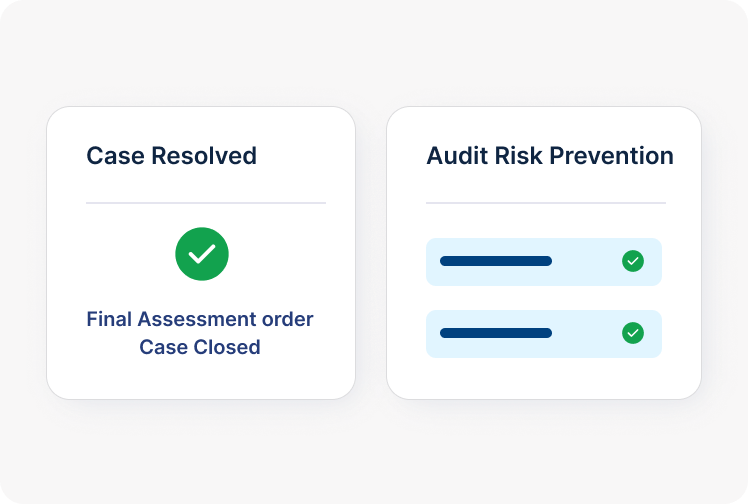Click the Audit Risk Prevention heading
Image resolution: width=748 pixels, height=504 pixels.
549,156
